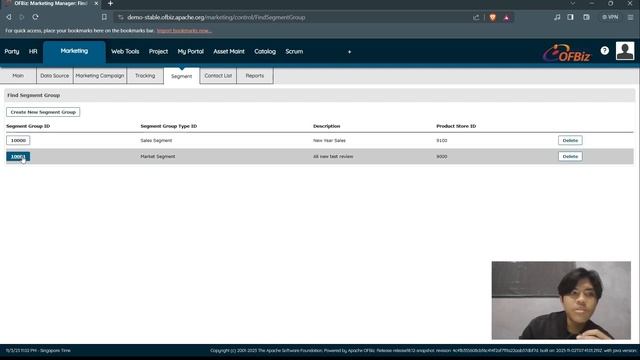The width and height of the screenshot is (640, 360).
Task: Switch to the Main tab
Action: 18,76
